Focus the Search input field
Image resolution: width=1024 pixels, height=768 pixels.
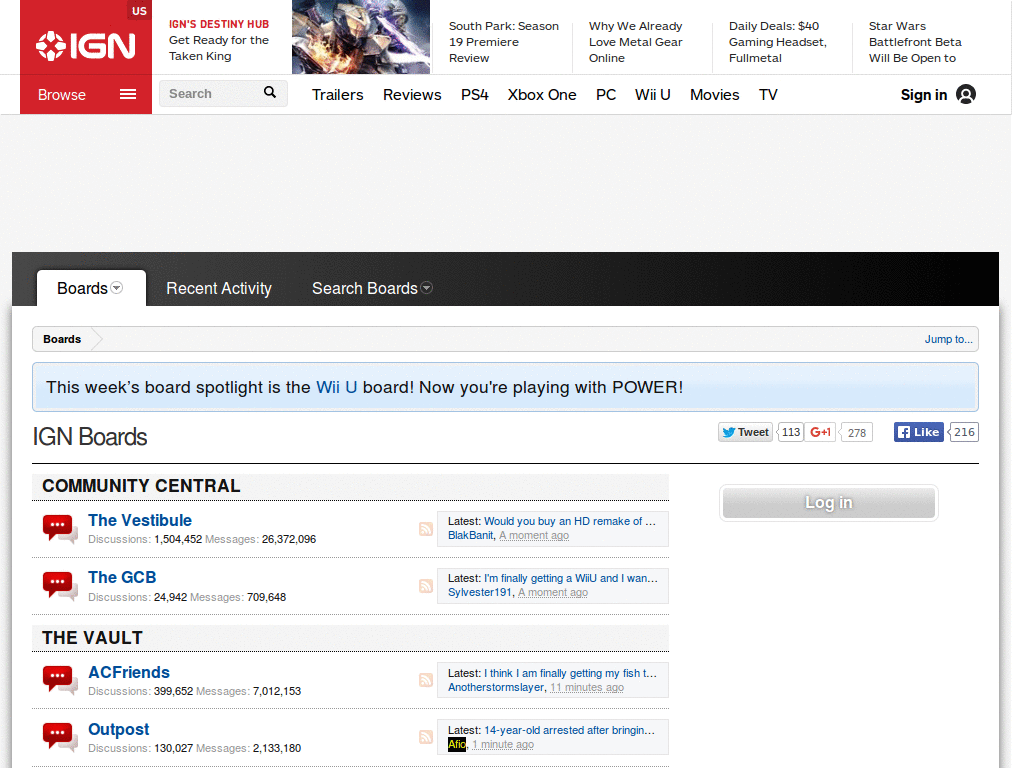pyautogui.click(x=210, y=93)
